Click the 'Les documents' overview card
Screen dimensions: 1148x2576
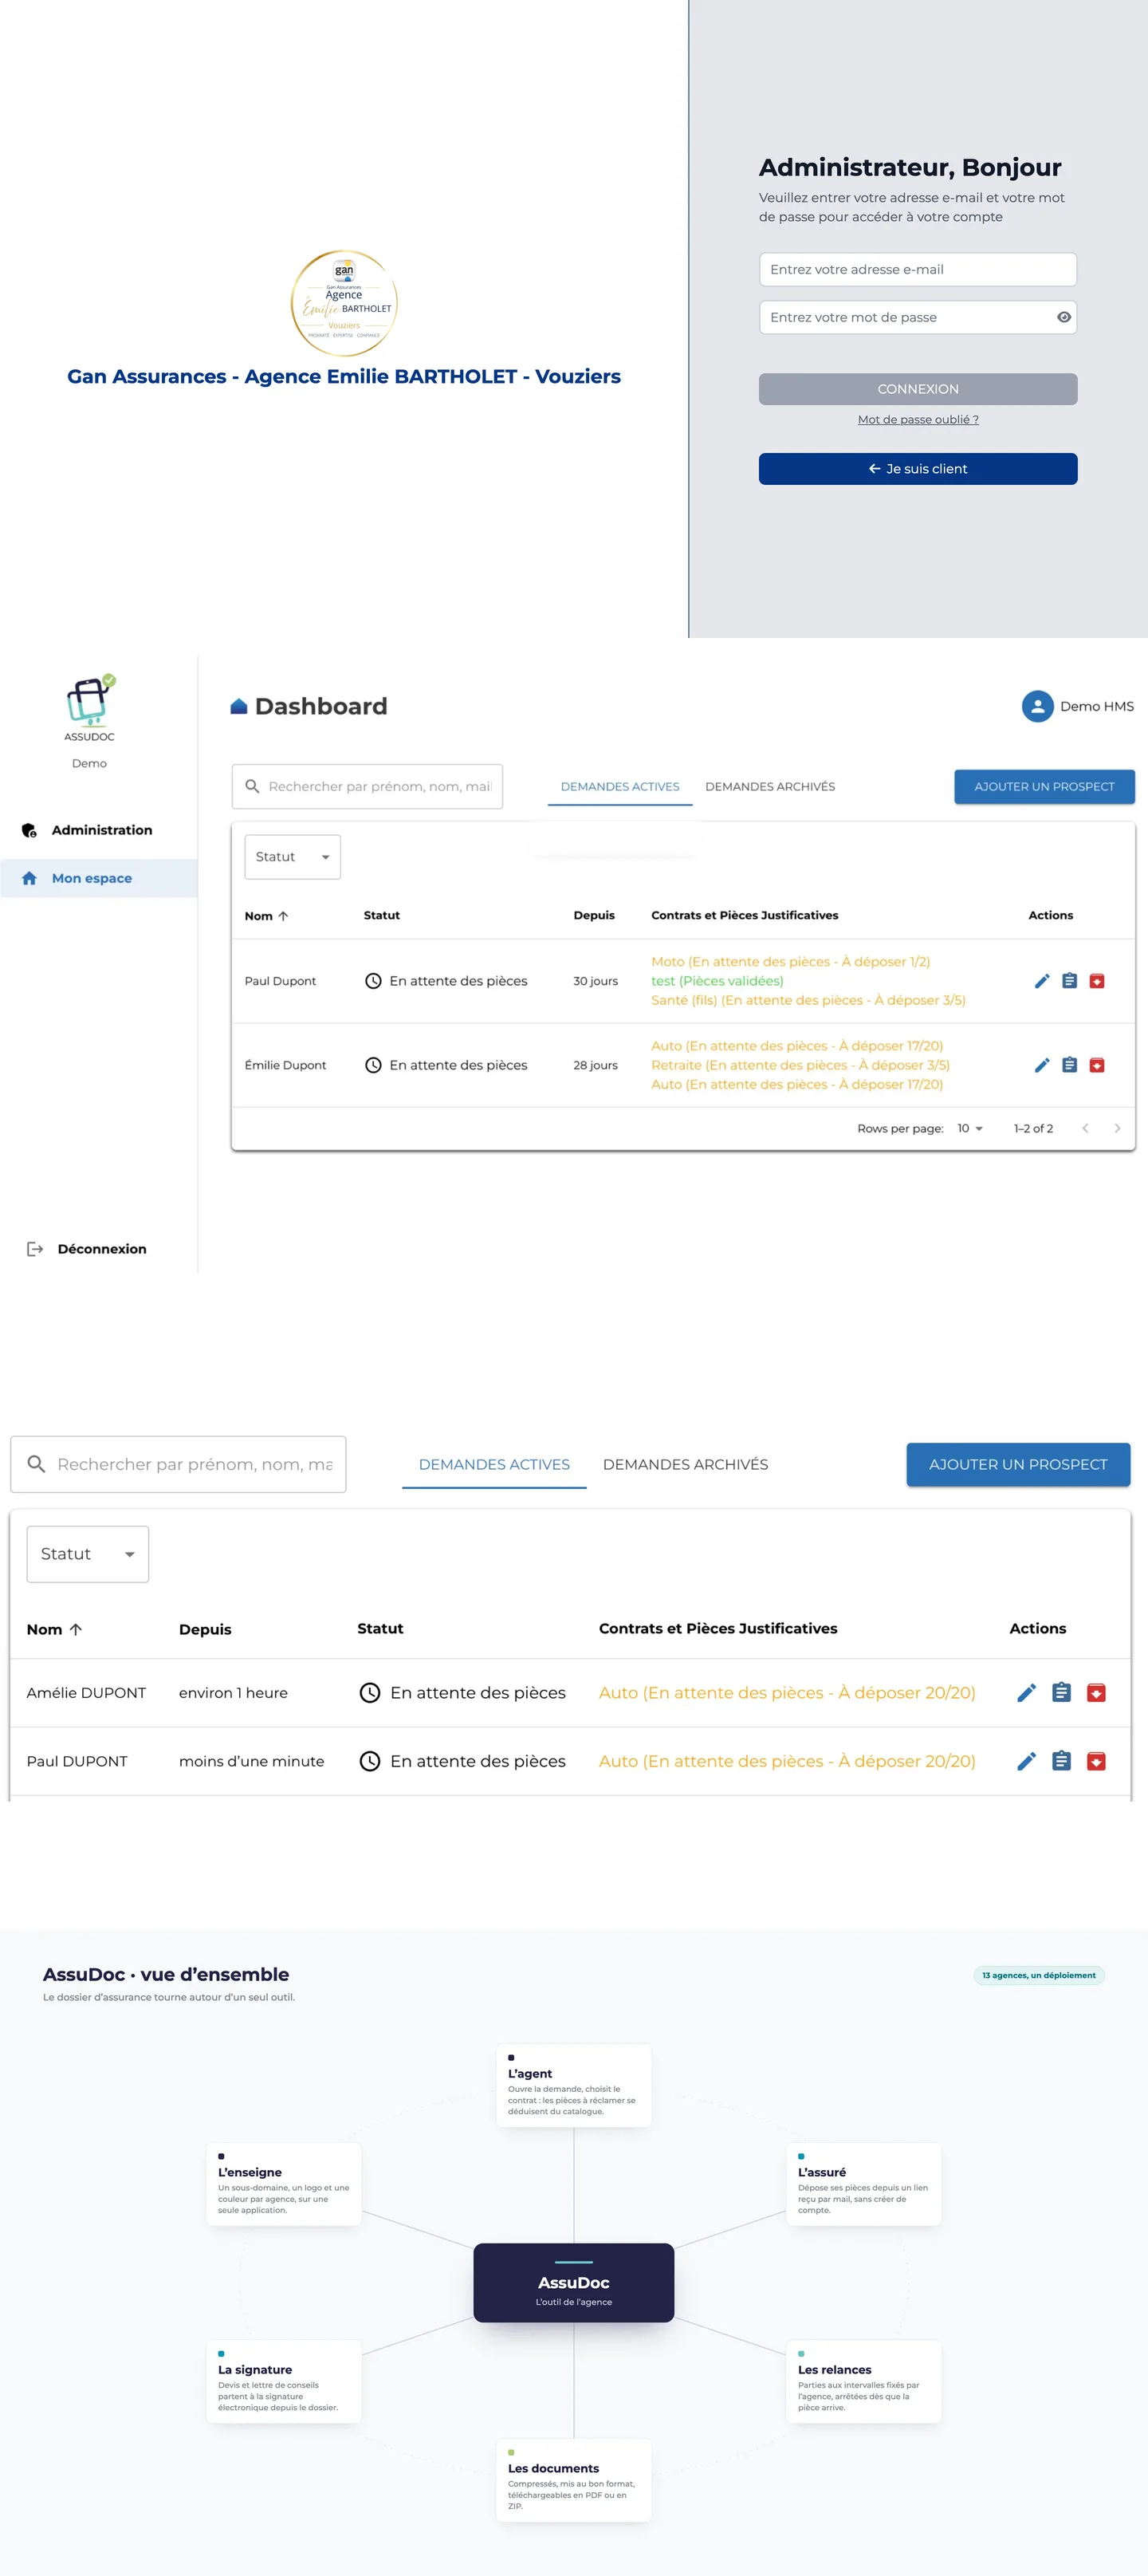tap(573, 2480)
